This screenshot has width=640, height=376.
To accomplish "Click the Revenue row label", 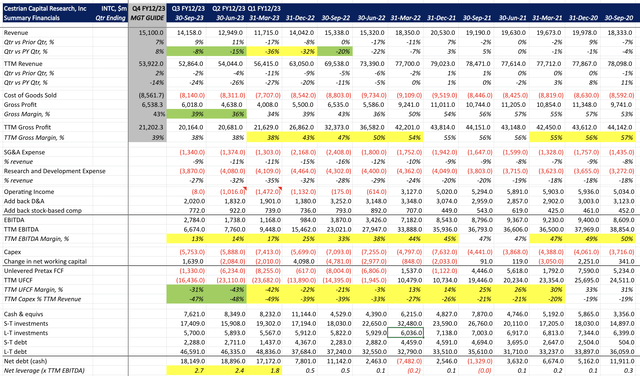I will click(16, 33).
